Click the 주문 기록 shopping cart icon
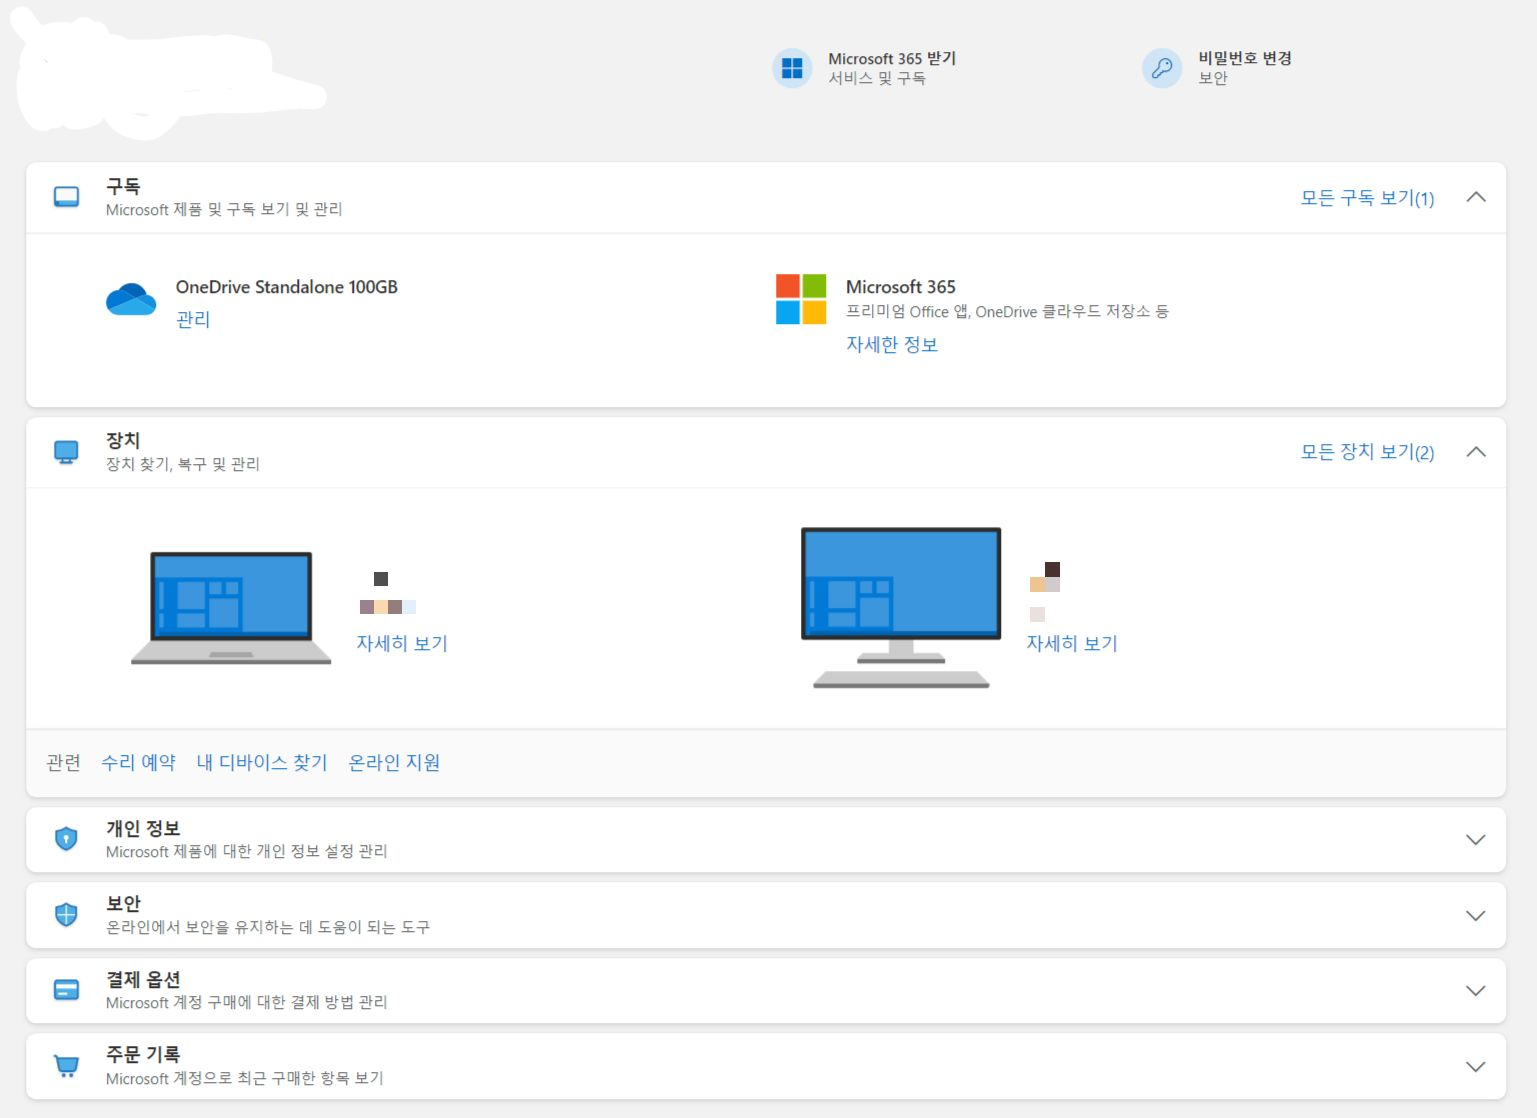Image resolution: width=1537 pixels, height=1118 pixels. pyautogui.click(x=66, y=1066)
